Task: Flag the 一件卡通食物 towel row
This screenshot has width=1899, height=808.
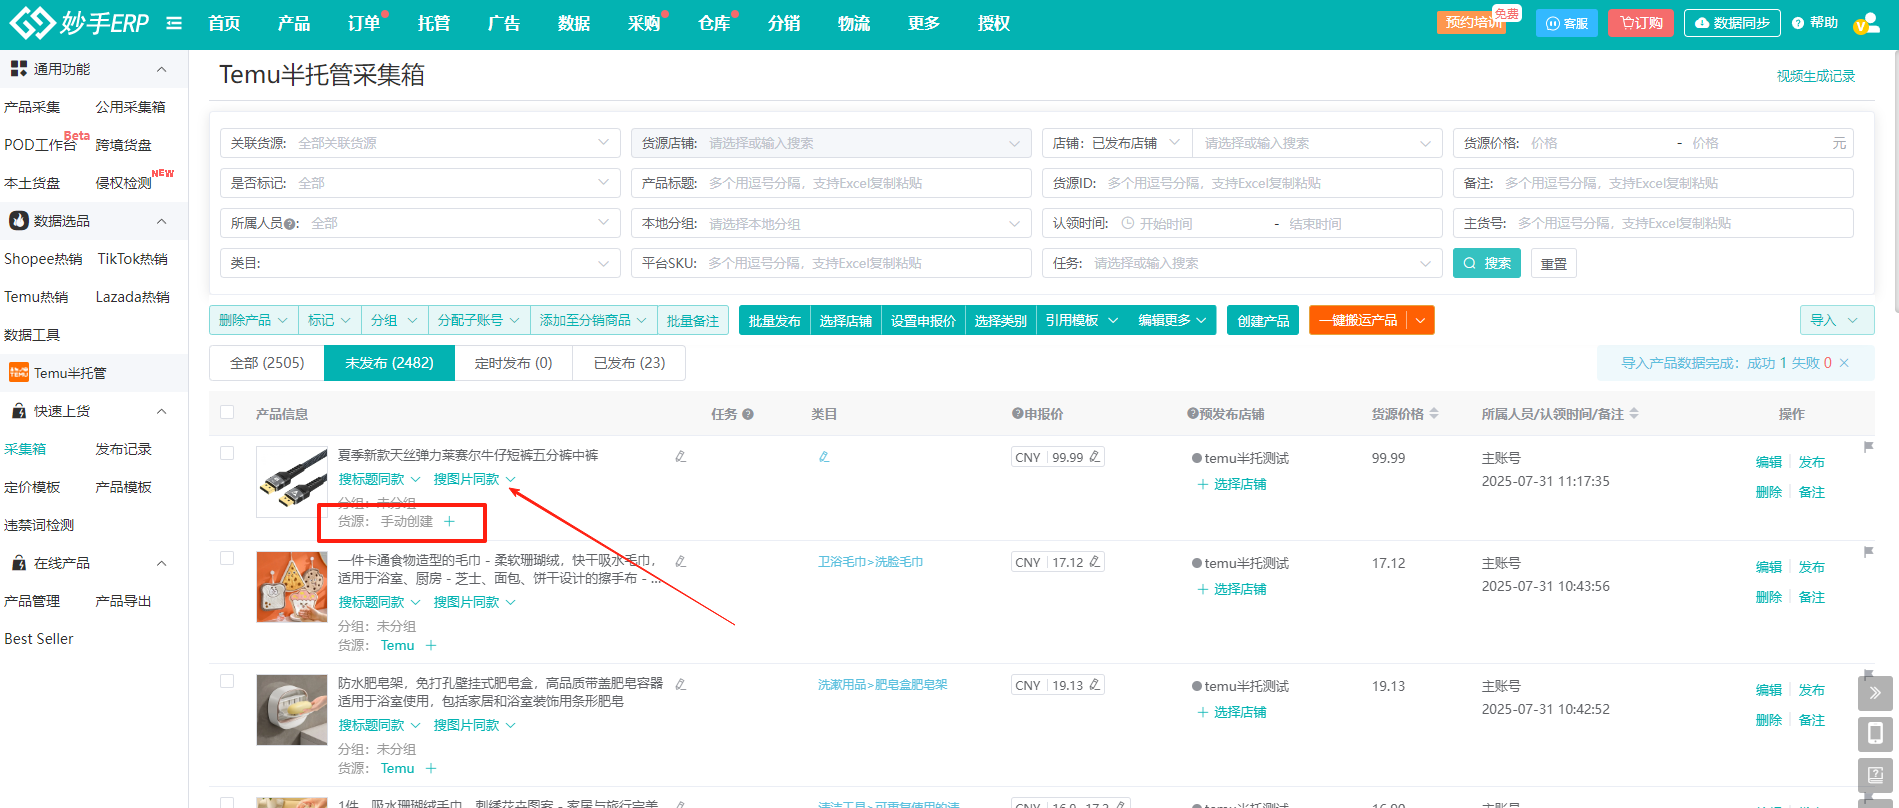Action: pos(1868,552)
